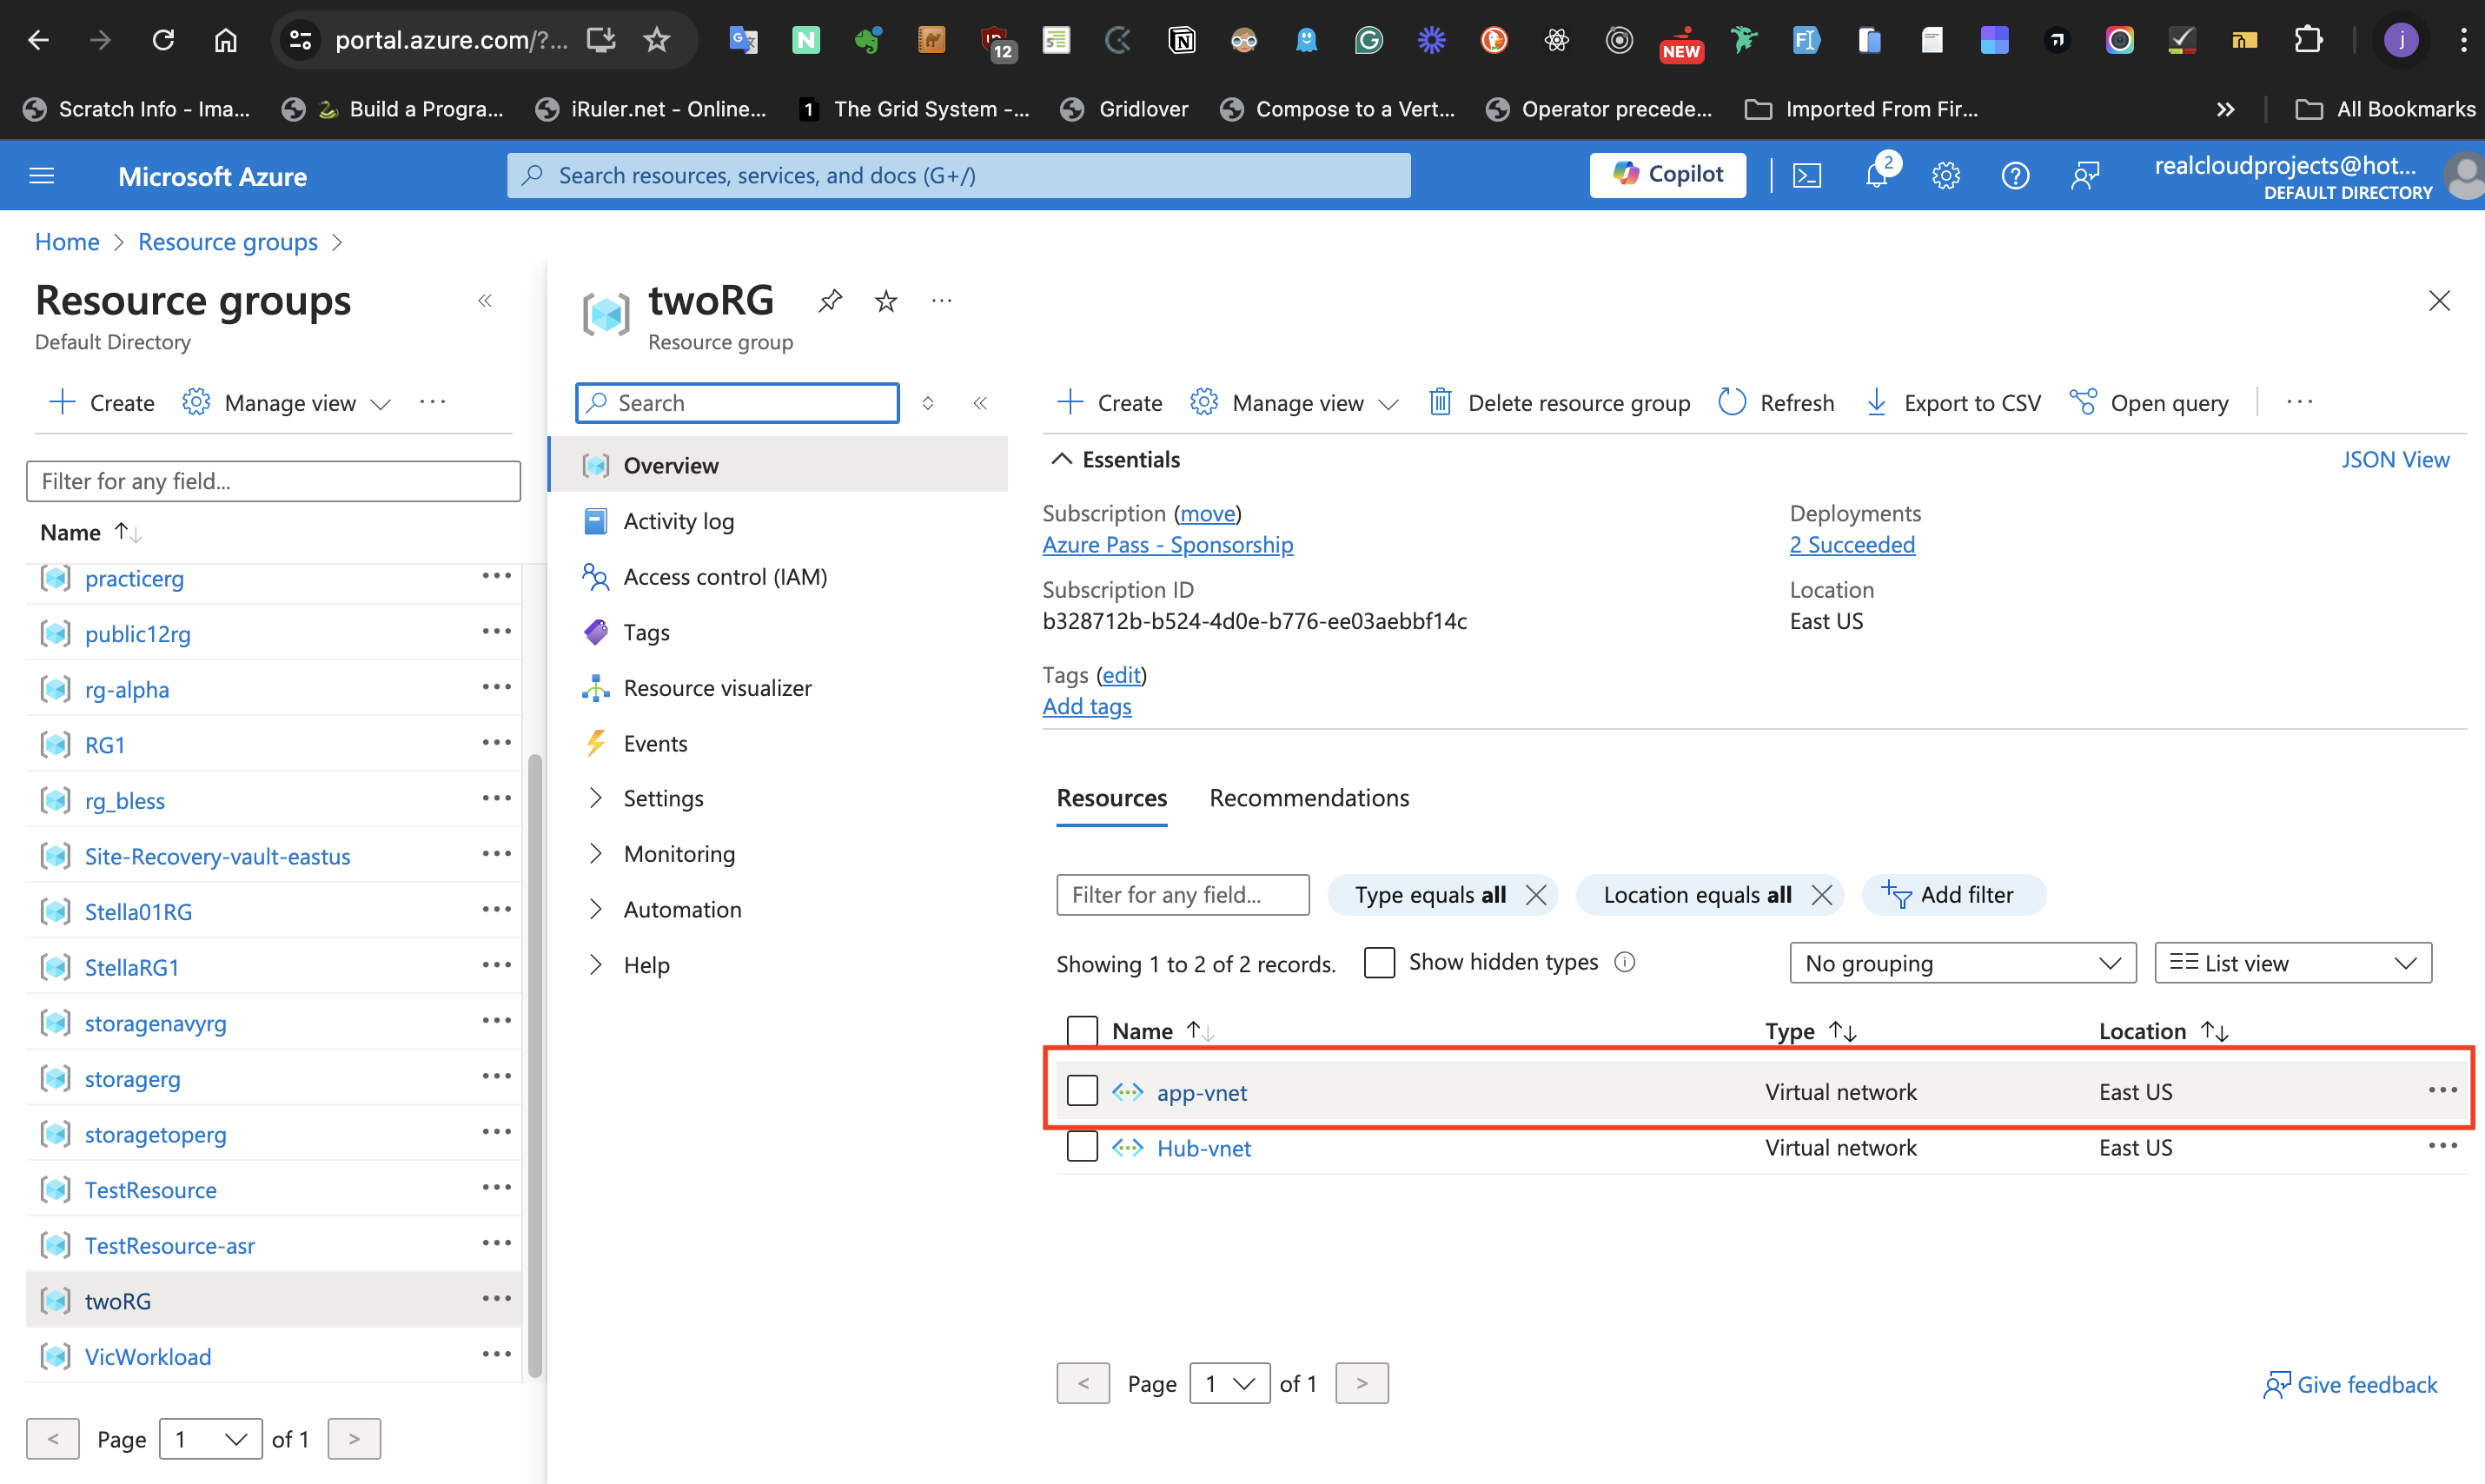Open the List view dropdown
Viewport: 2485px width, 1484px height.
click(2291, 963)
